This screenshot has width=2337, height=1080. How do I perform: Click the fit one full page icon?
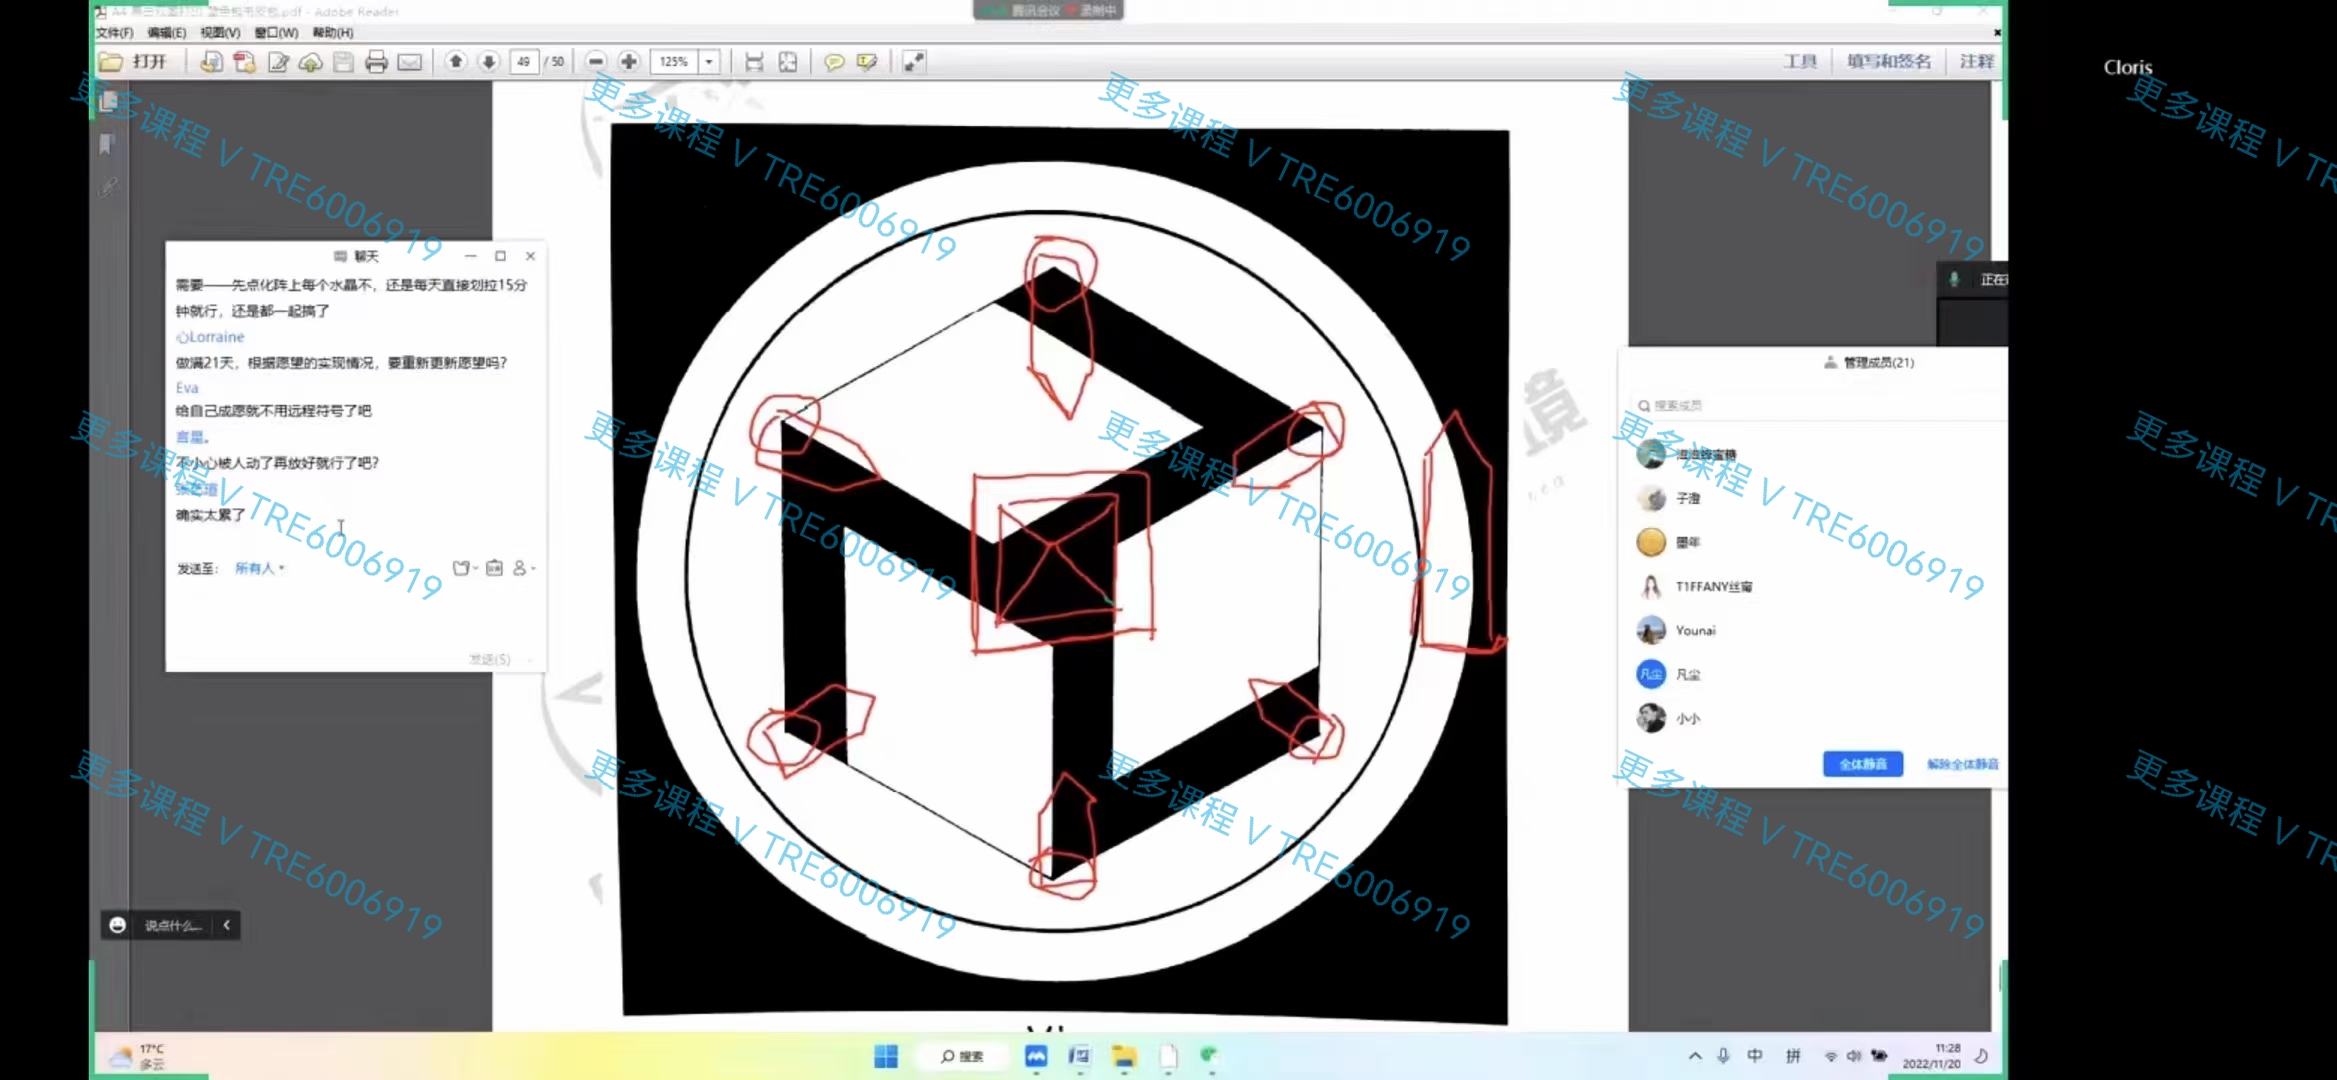pos(788,62)
